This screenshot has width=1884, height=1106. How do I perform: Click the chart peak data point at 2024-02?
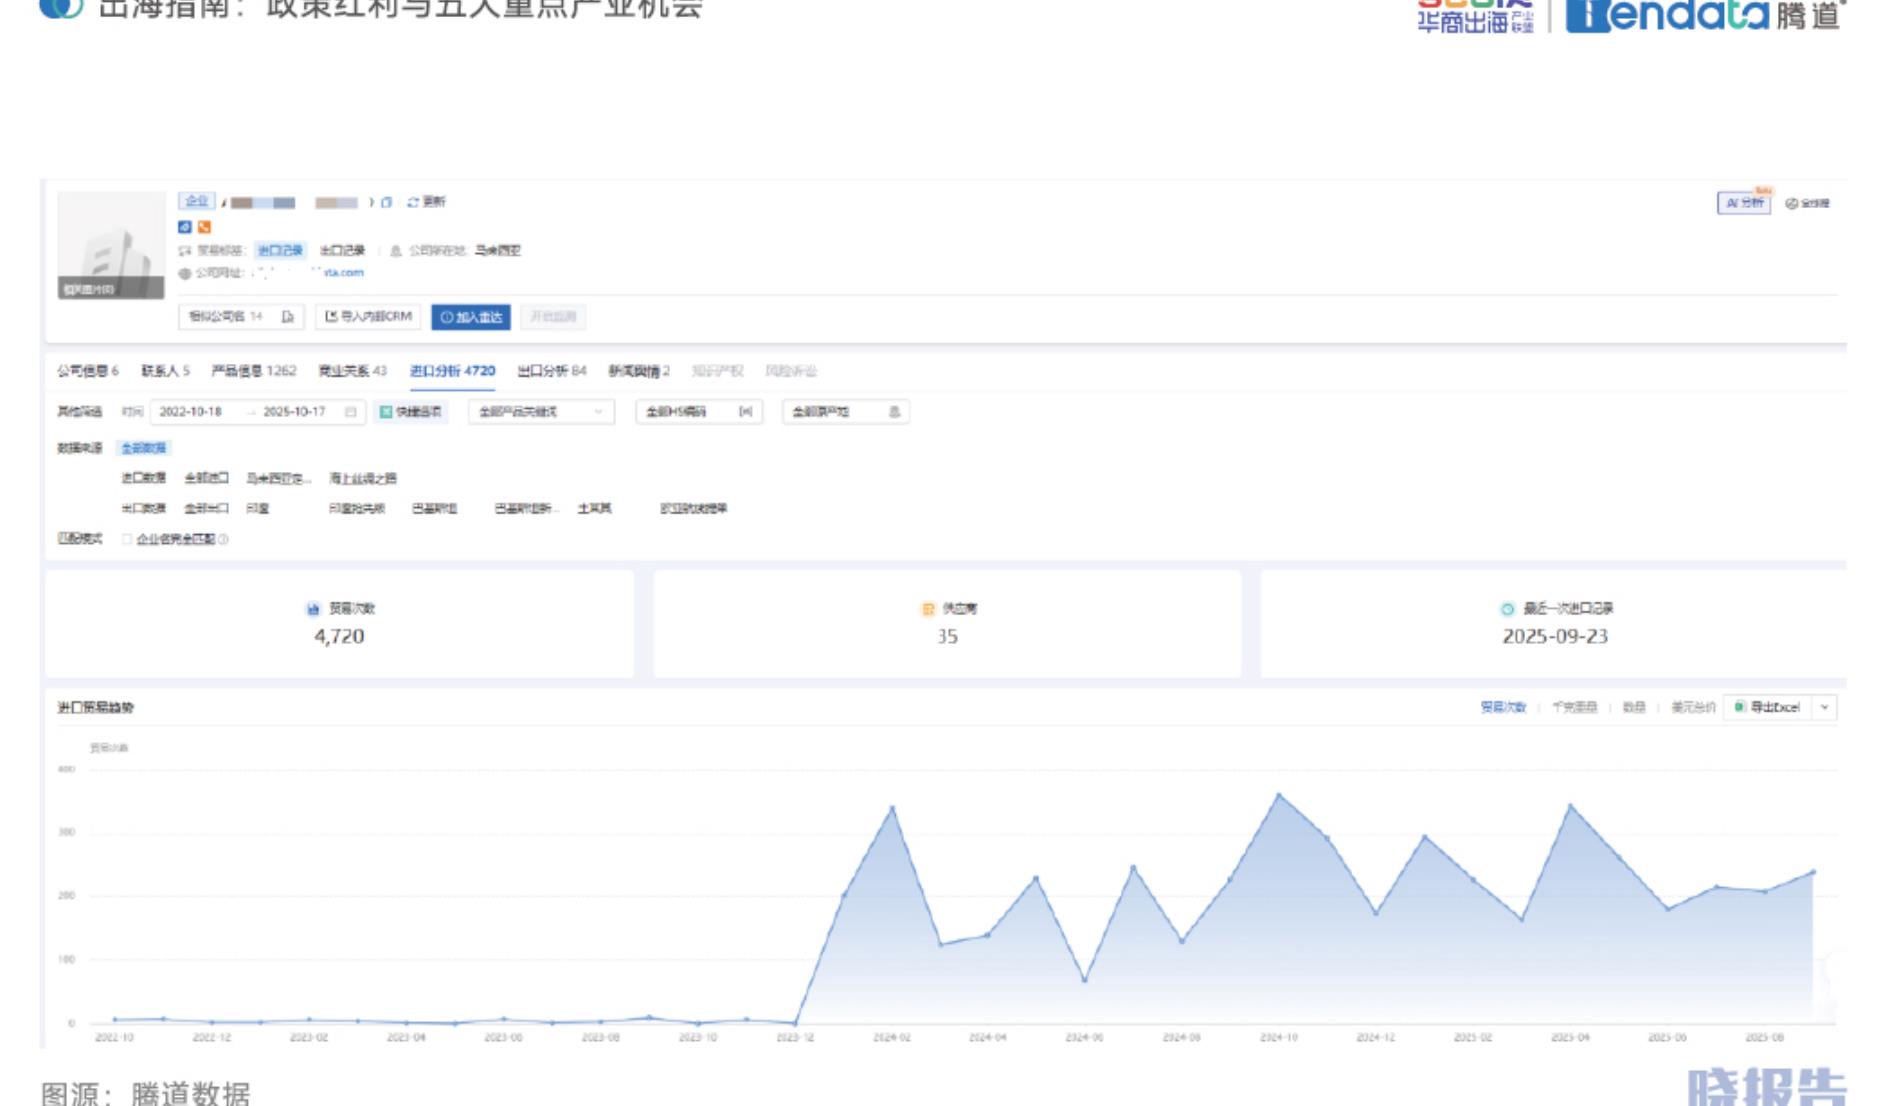pyautogui.click(x=892, y=808)
